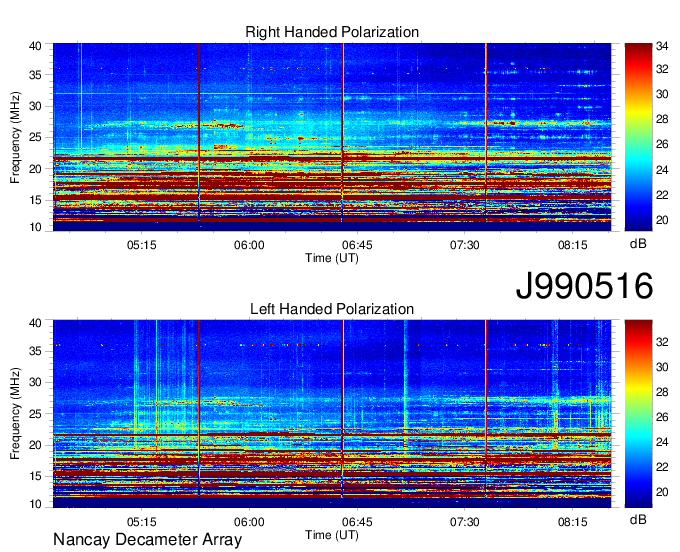The image size is (680, 552).
Task: Click the 25 frequency tick on top plot
Action: click(35, 138)
